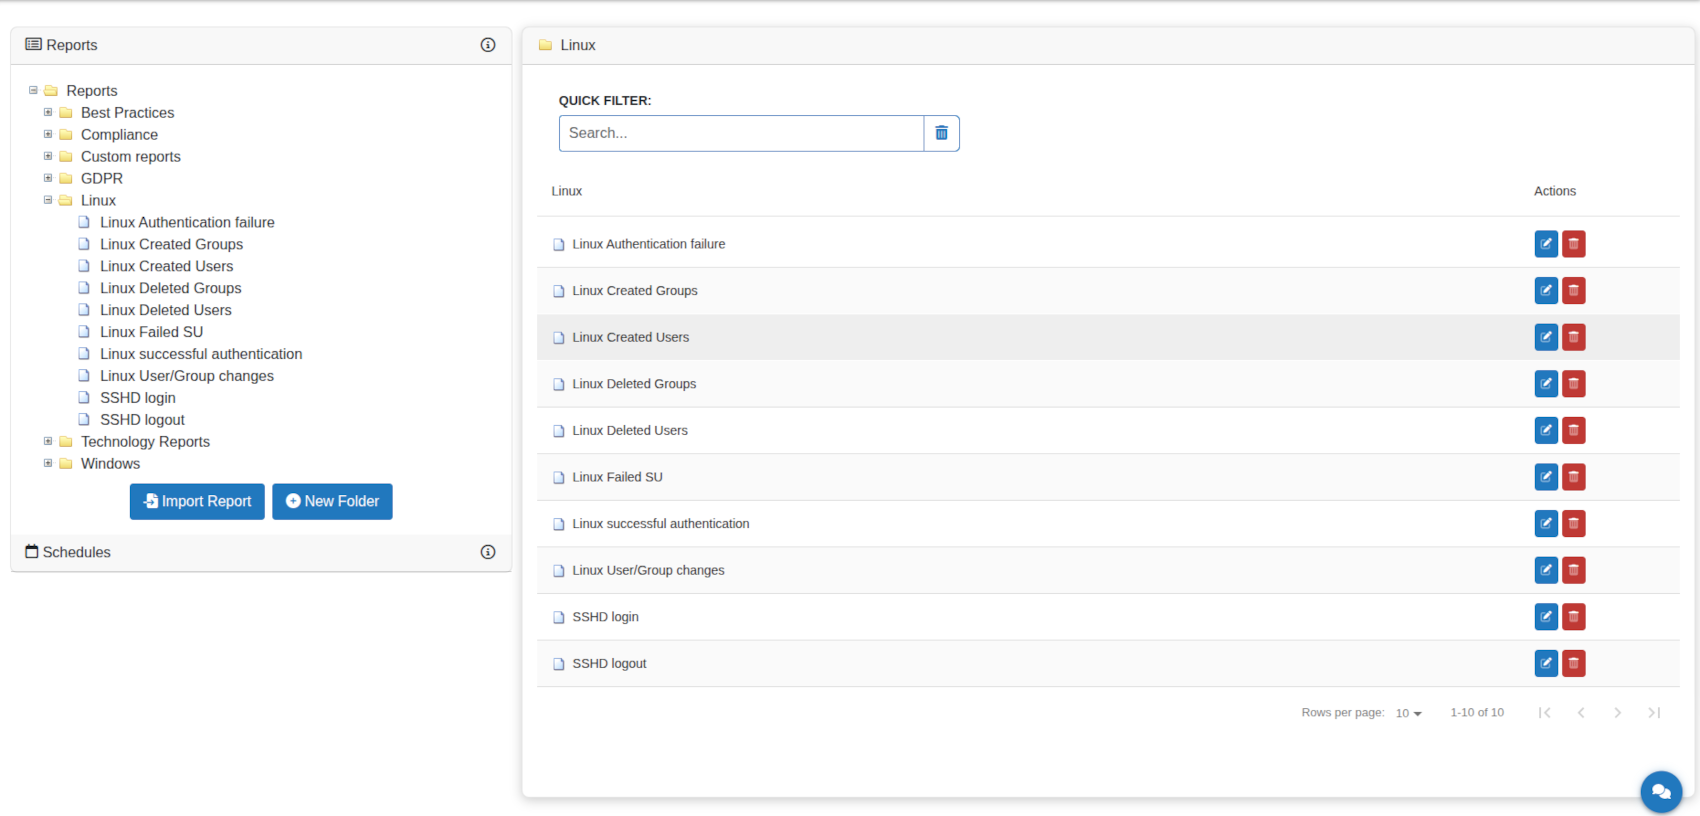The width and height of the screenshot is (1700, 816).
Task: Expand the Compliance folder
Action: (48, 134)
